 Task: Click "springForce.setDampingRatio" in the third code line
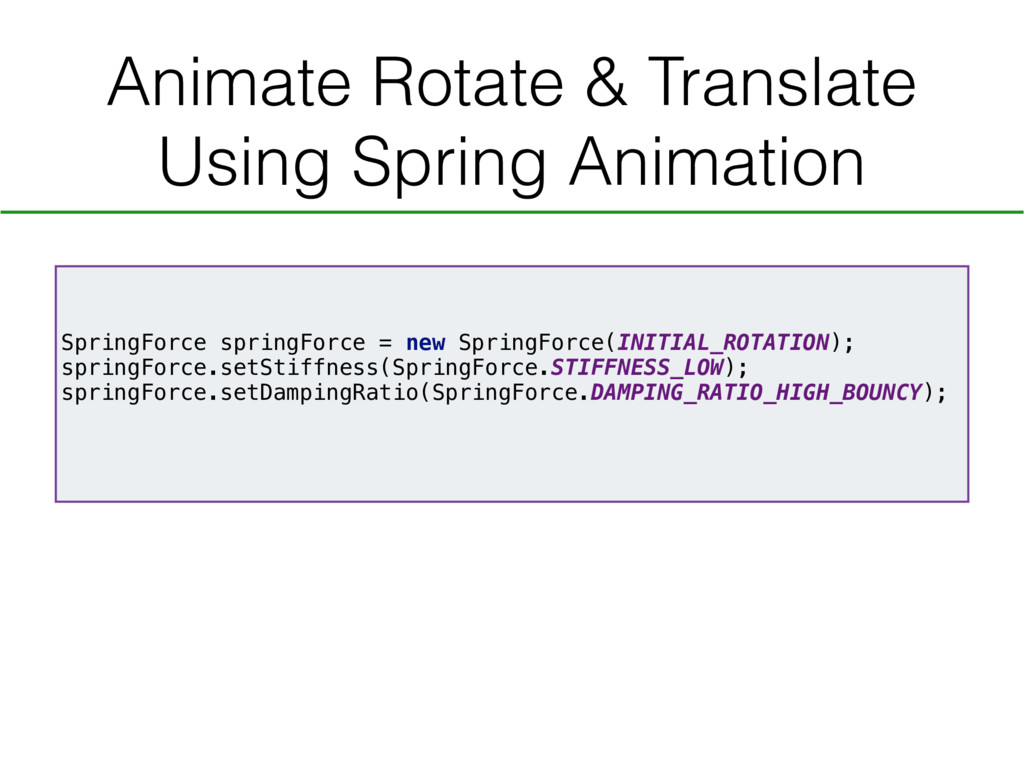click(x=240, y=392)
